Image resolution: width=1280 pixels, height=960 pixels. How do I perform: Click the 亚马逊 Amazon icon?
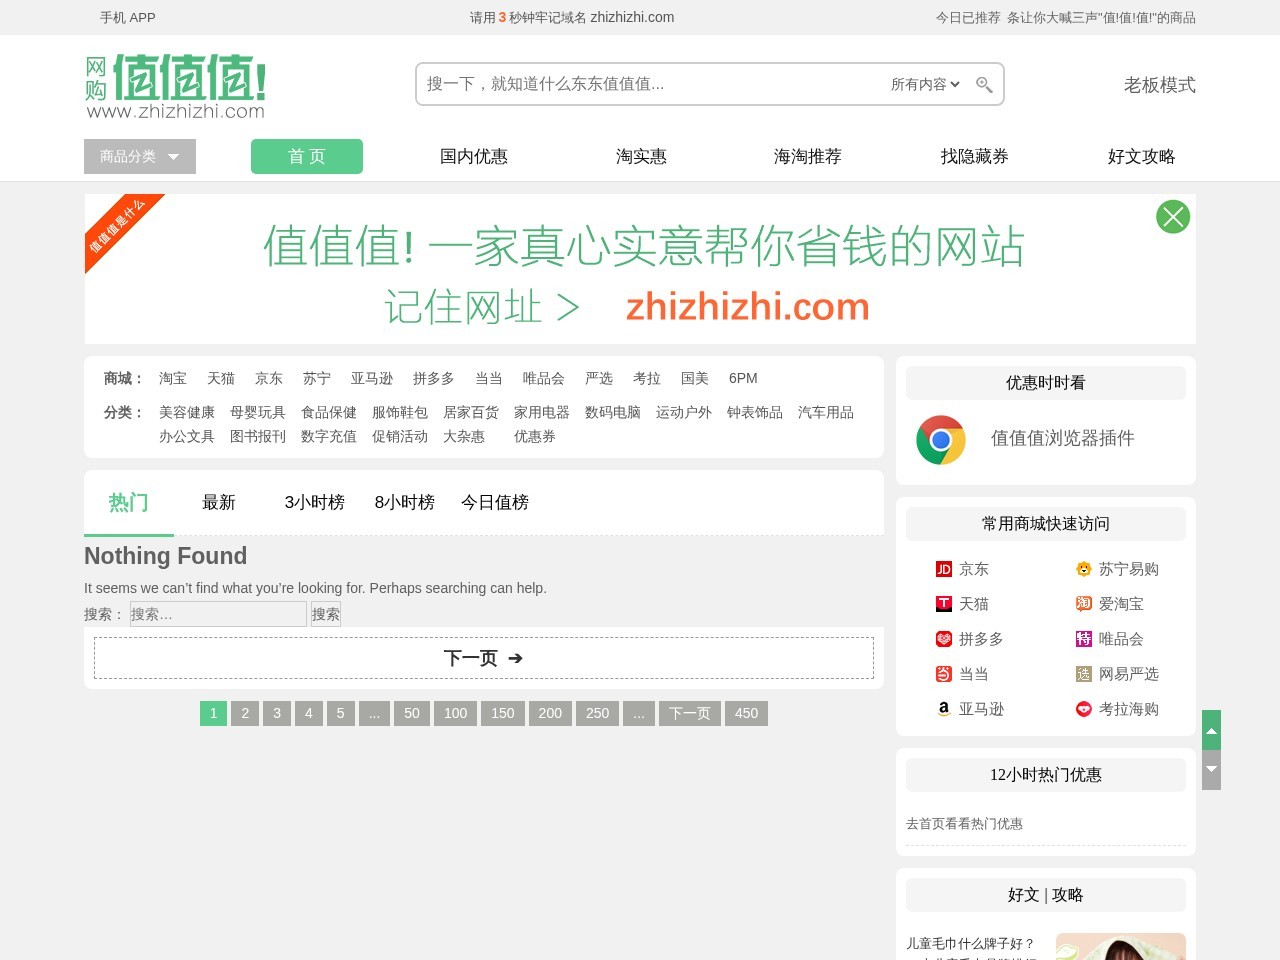click(x=943, y=709)
